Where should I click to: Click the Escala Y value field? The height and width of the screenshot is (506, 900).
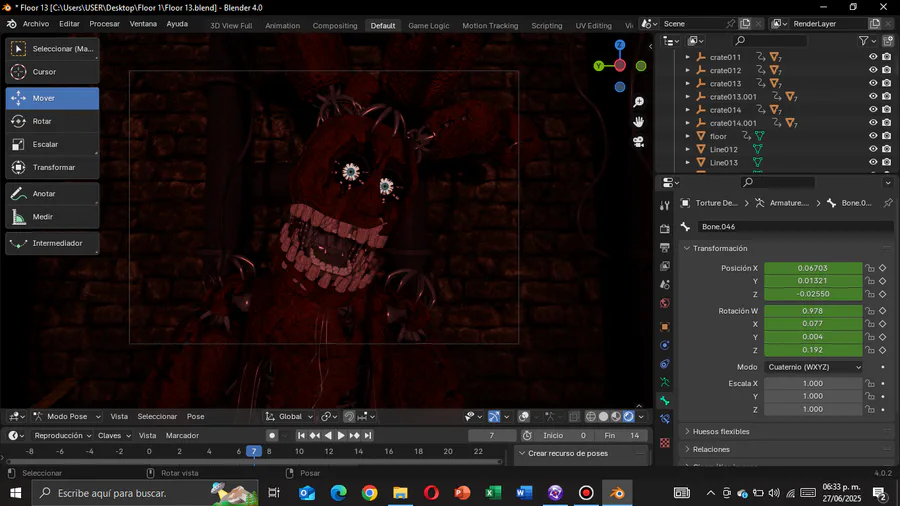(x=813, y=396)
